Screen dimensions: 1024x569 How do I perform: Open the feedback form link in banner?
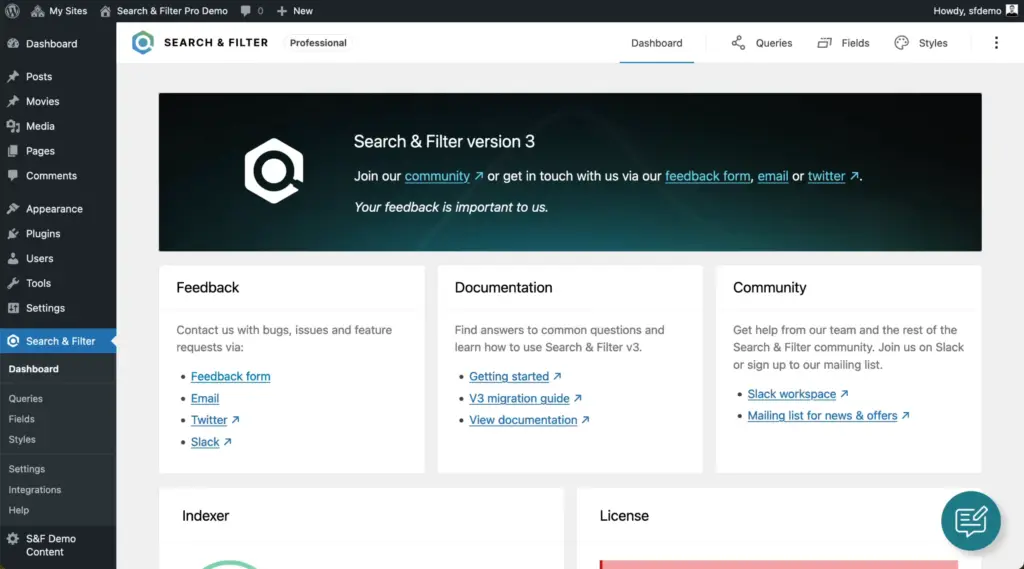tap(707, 176)
